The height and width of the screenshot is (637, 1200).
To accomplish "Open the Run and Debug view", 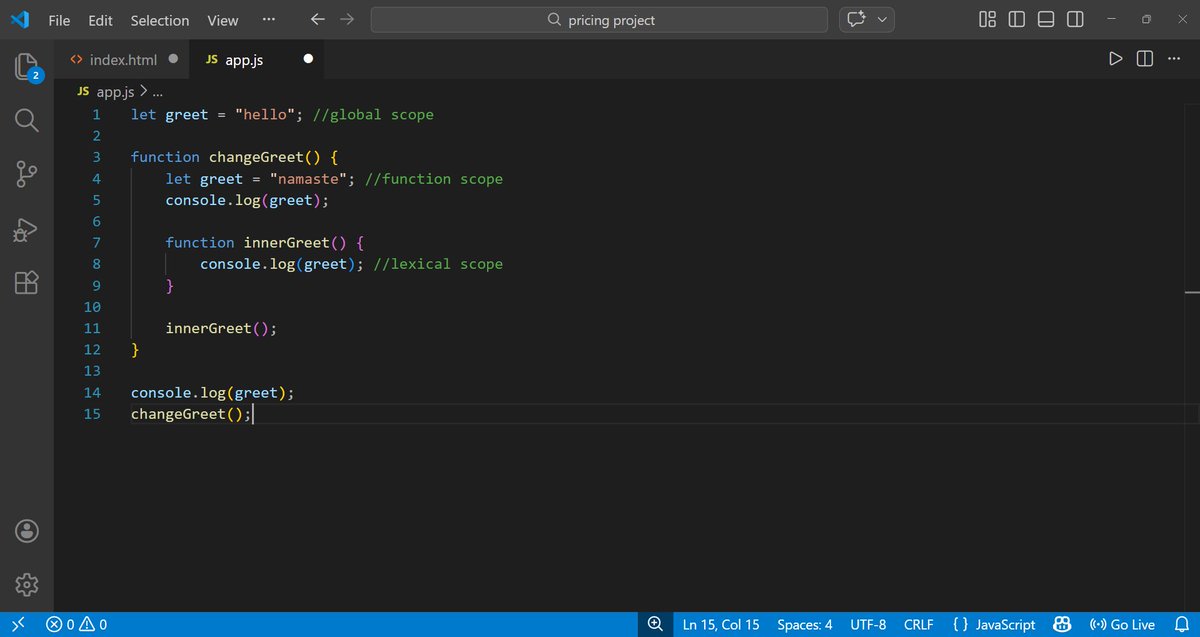I will [26, 230].
